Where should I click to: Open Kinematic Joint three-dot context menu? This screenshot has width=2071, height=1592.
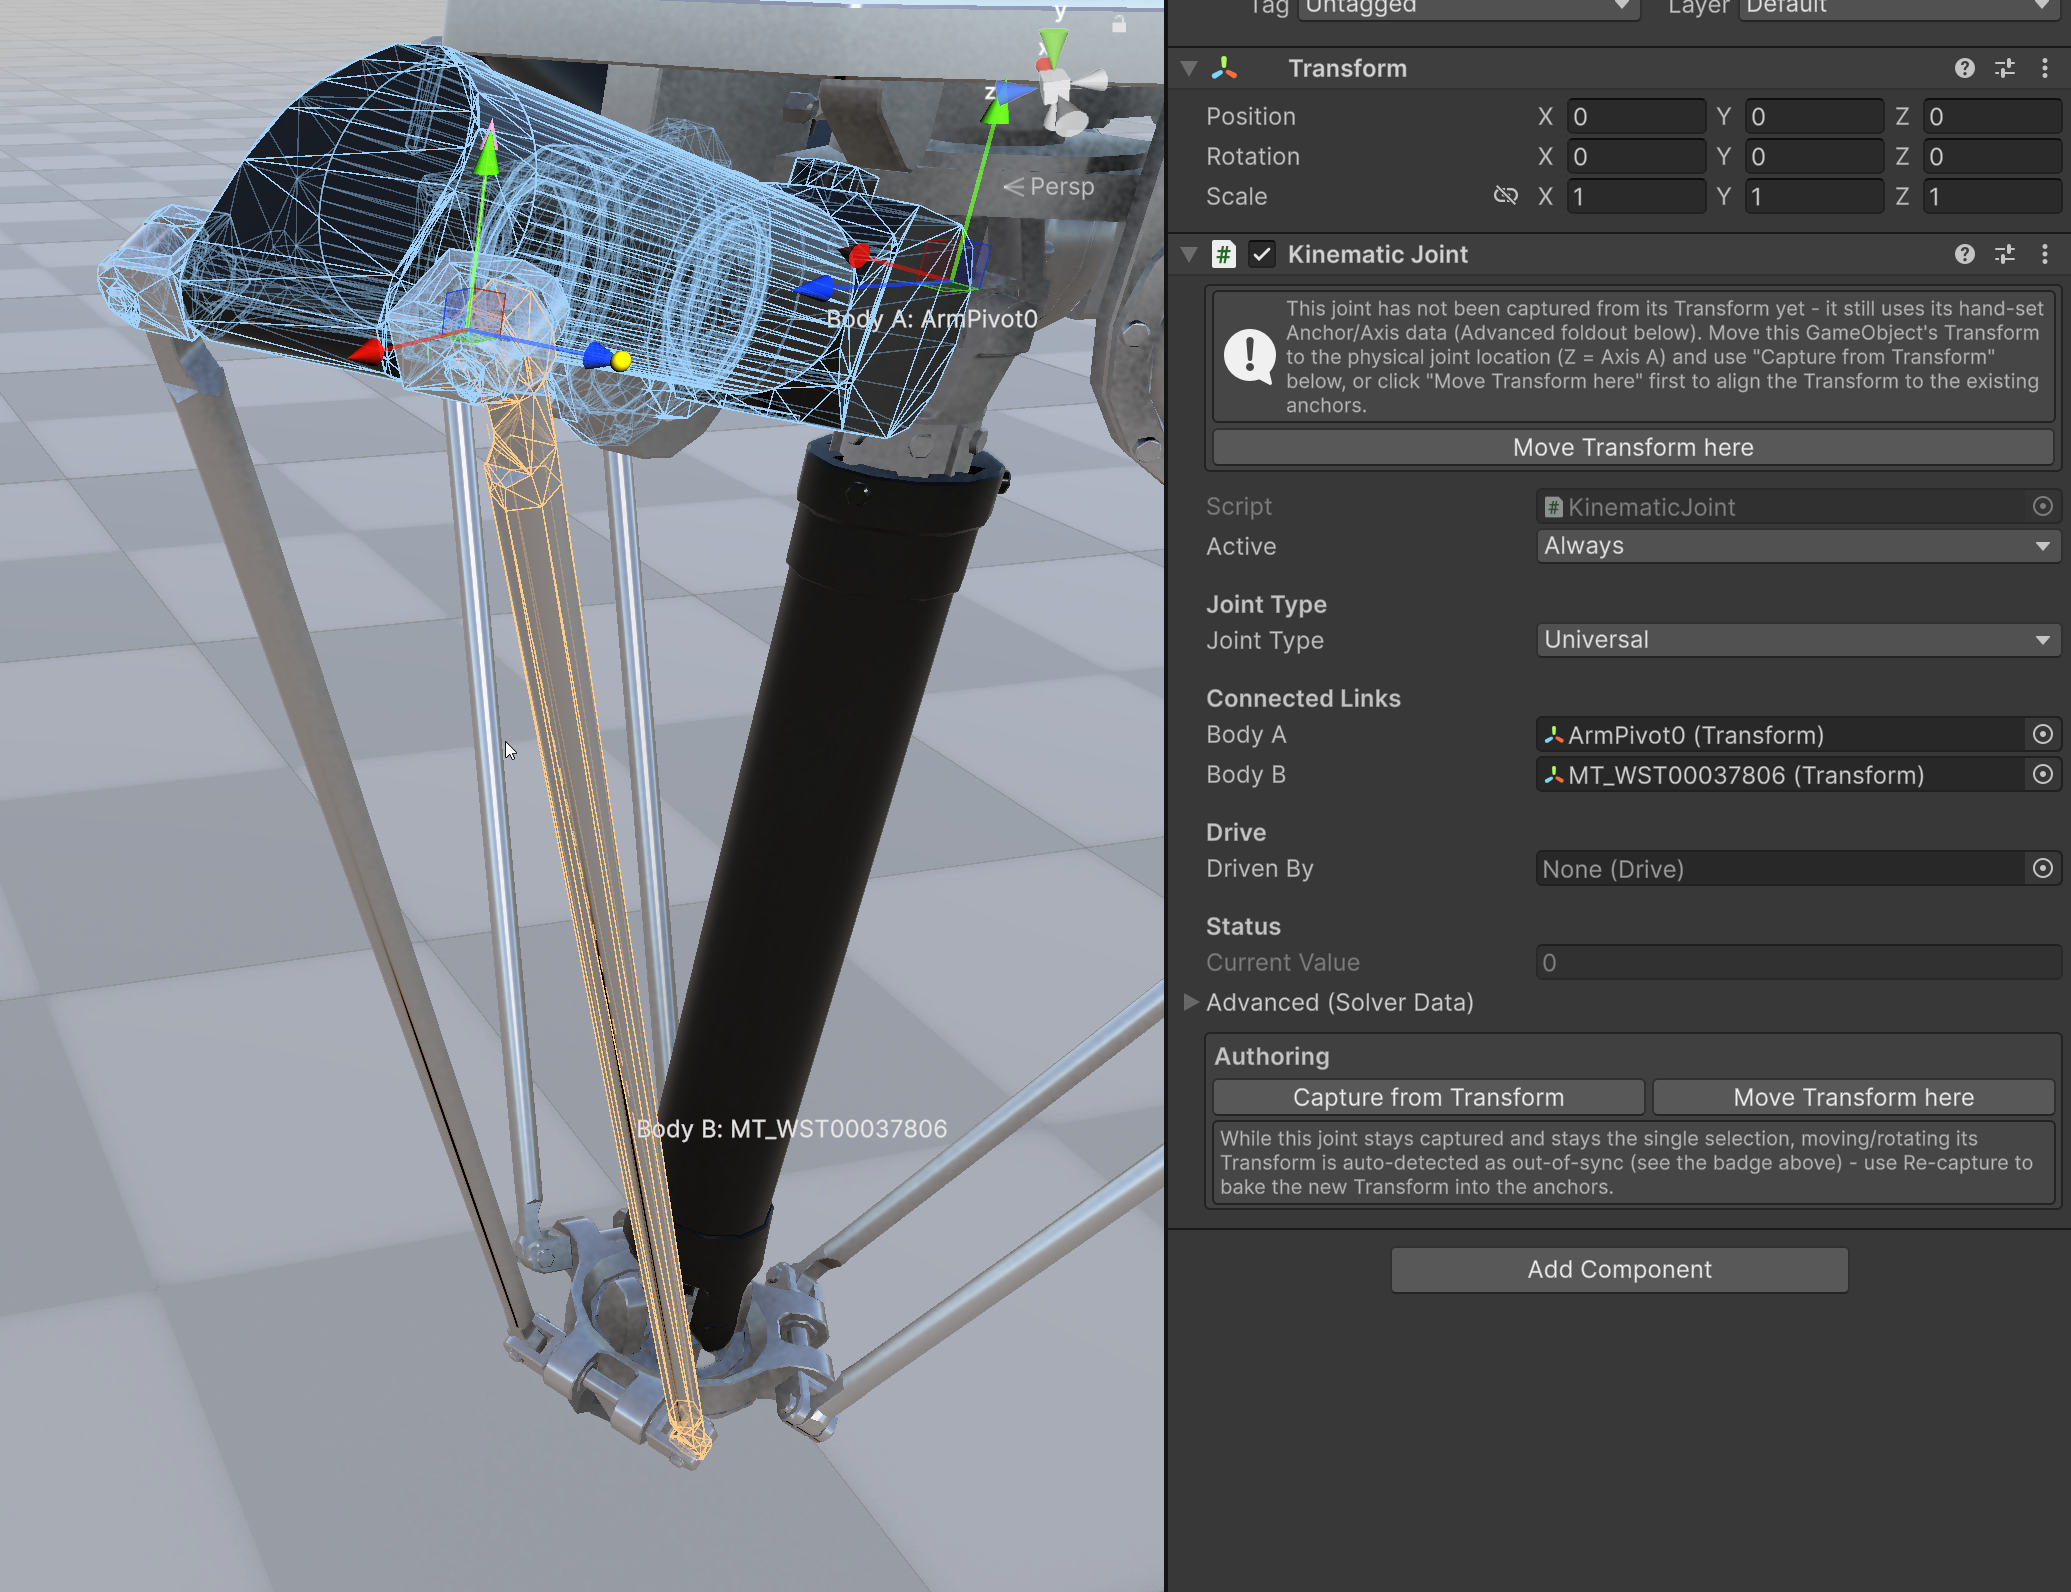(2045, 254)
